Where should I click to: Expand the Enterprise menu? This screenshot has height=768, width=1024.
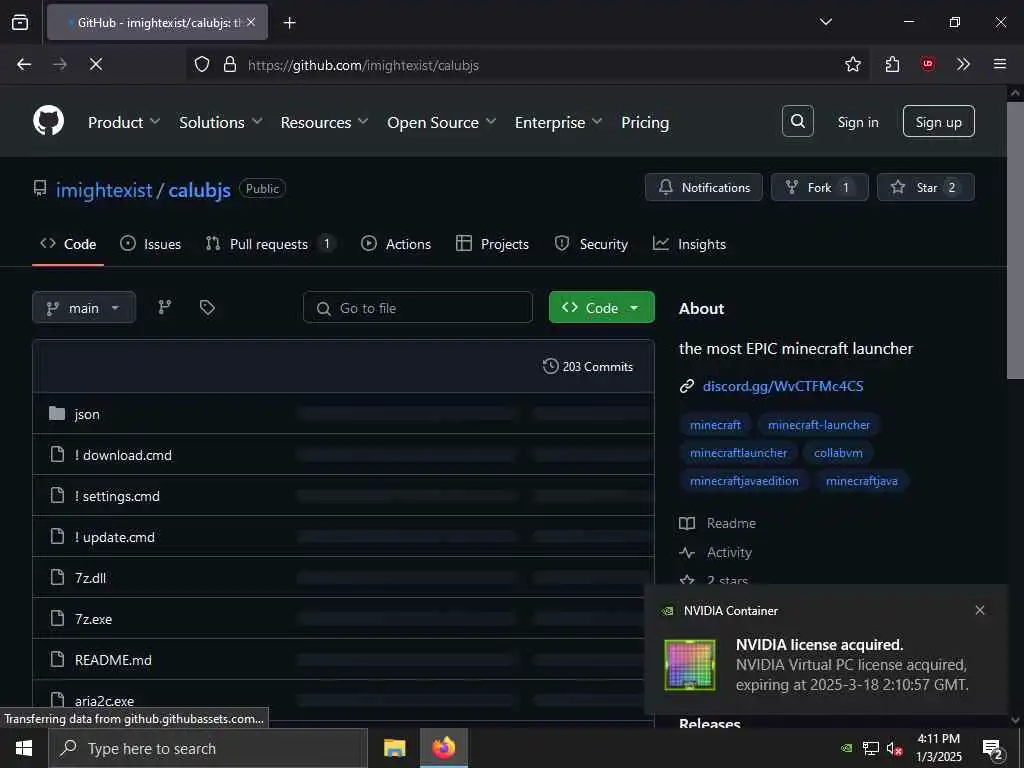(x=558, y=122)
